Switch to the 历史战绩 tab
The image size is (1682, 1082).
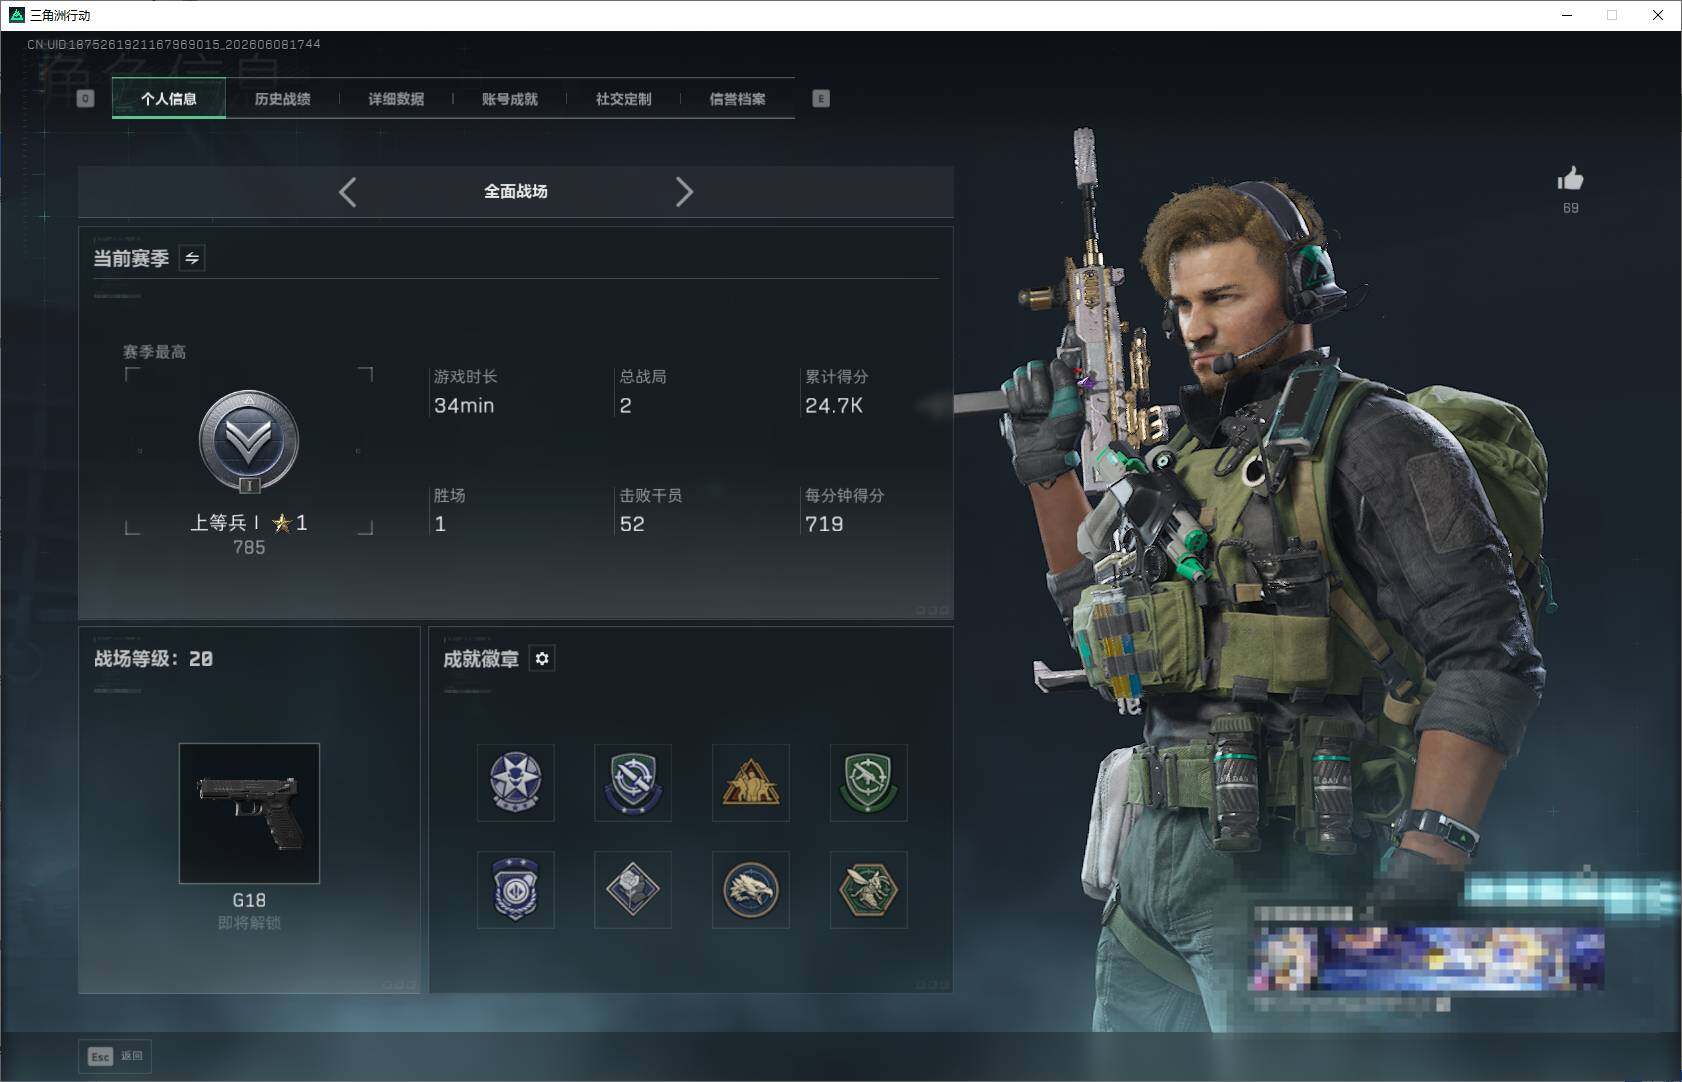[x=282, y=99]
